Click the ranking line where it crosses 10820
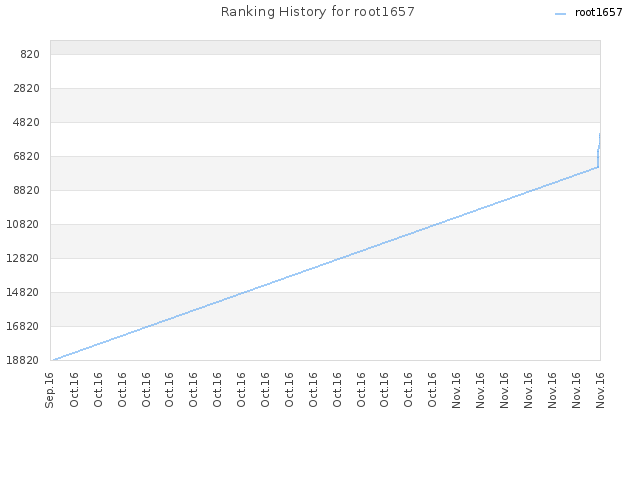Image resolution: width=640 pixels, height=480 pixels. pos(435,224)
